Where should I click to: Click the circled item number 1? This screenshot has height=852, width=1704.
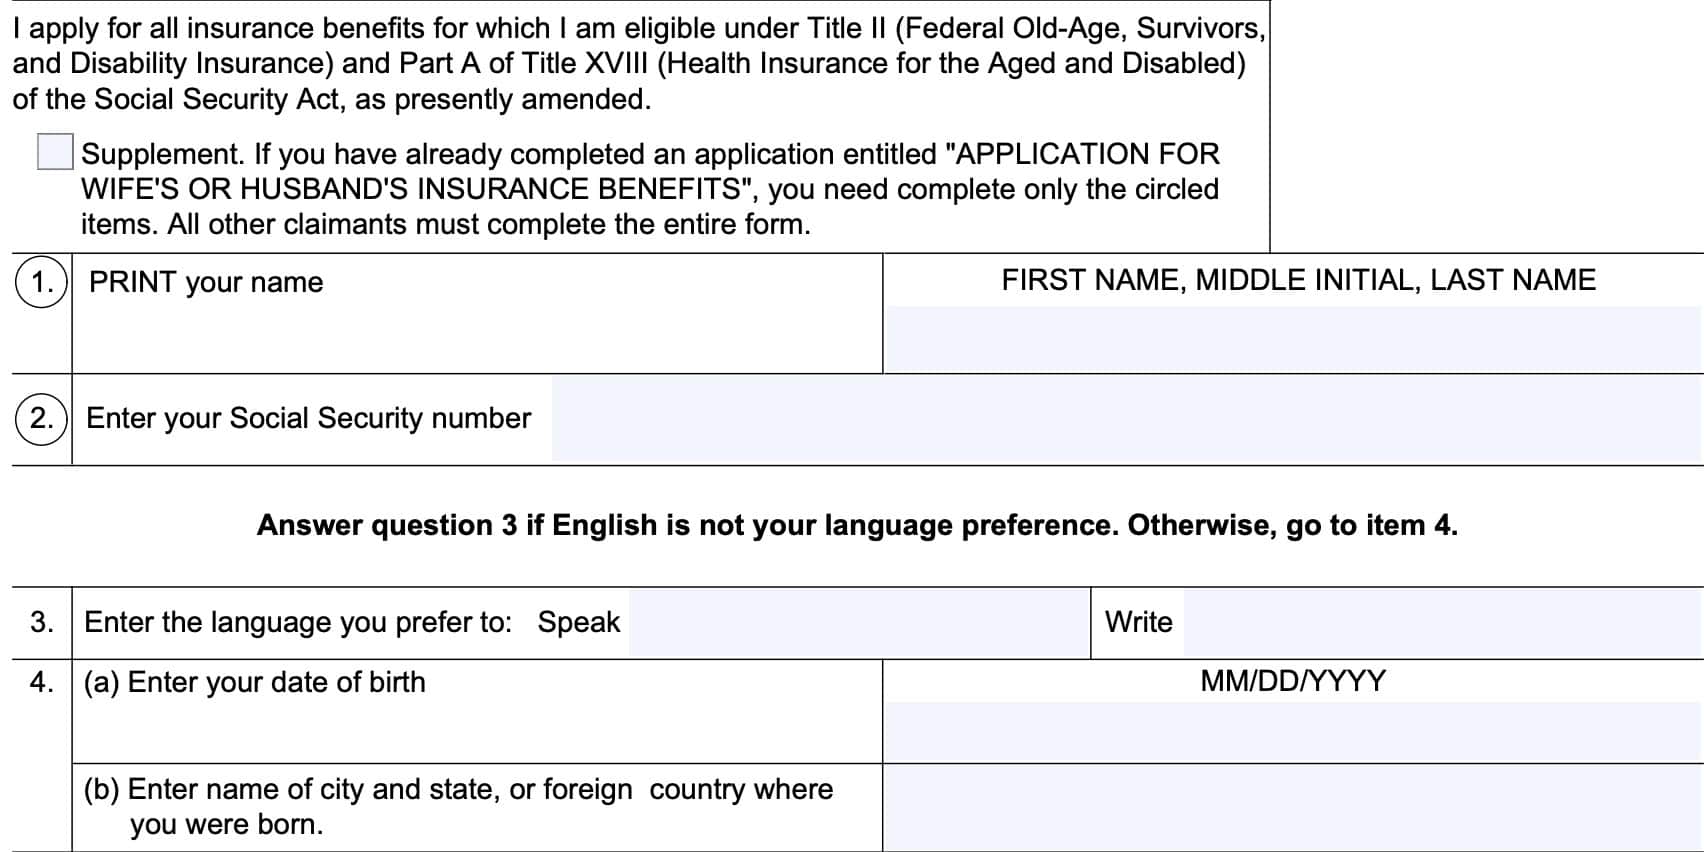tap(41, 282)
